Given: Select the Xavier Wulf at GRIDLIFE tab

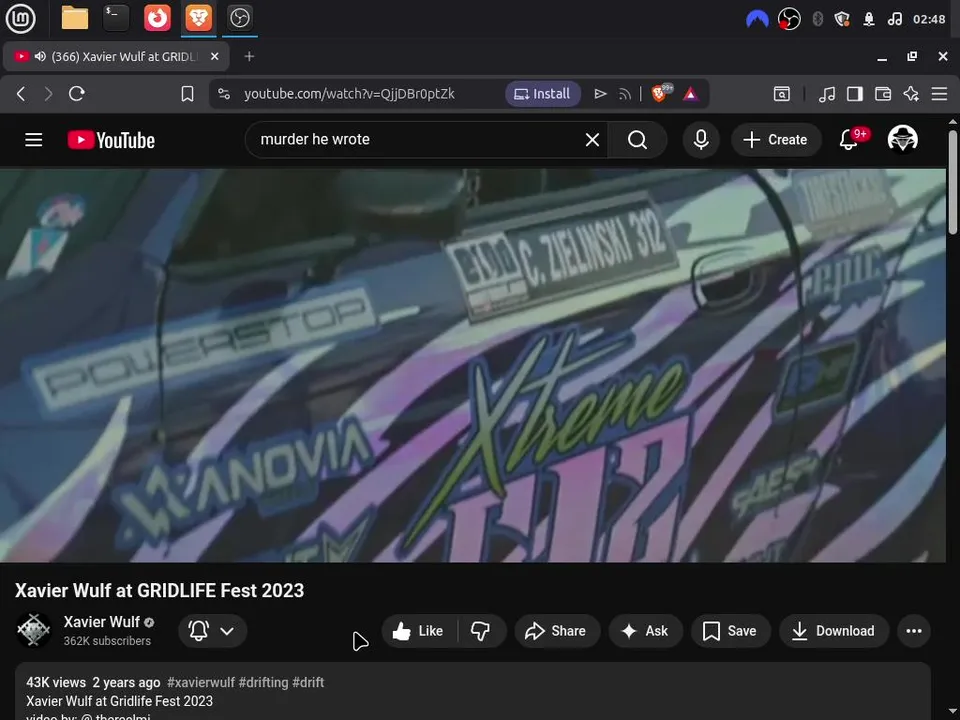Looking at the screenshot, I should pos(116,56).
